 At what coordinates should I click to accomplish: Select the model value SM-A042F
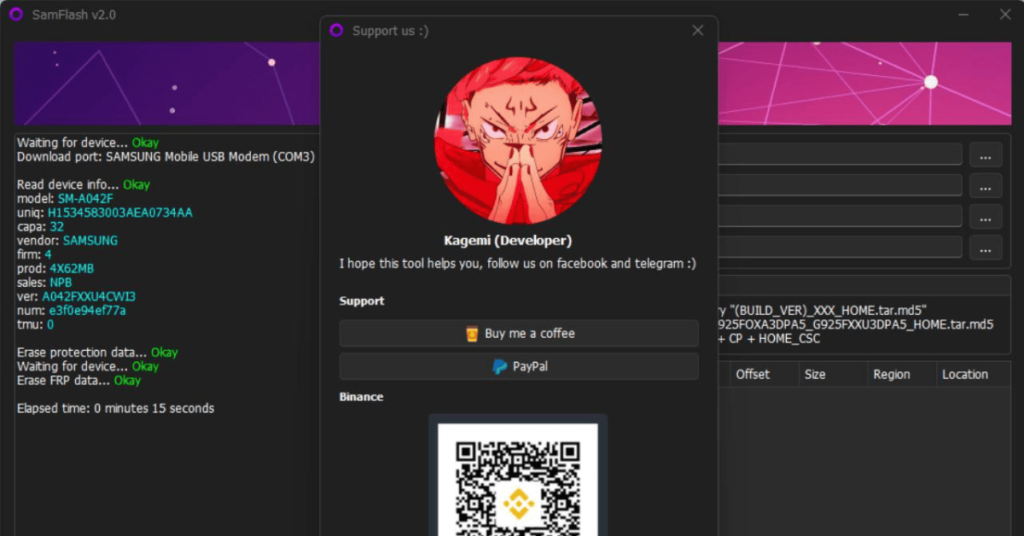pyautogui.click(x=85, y=198)
